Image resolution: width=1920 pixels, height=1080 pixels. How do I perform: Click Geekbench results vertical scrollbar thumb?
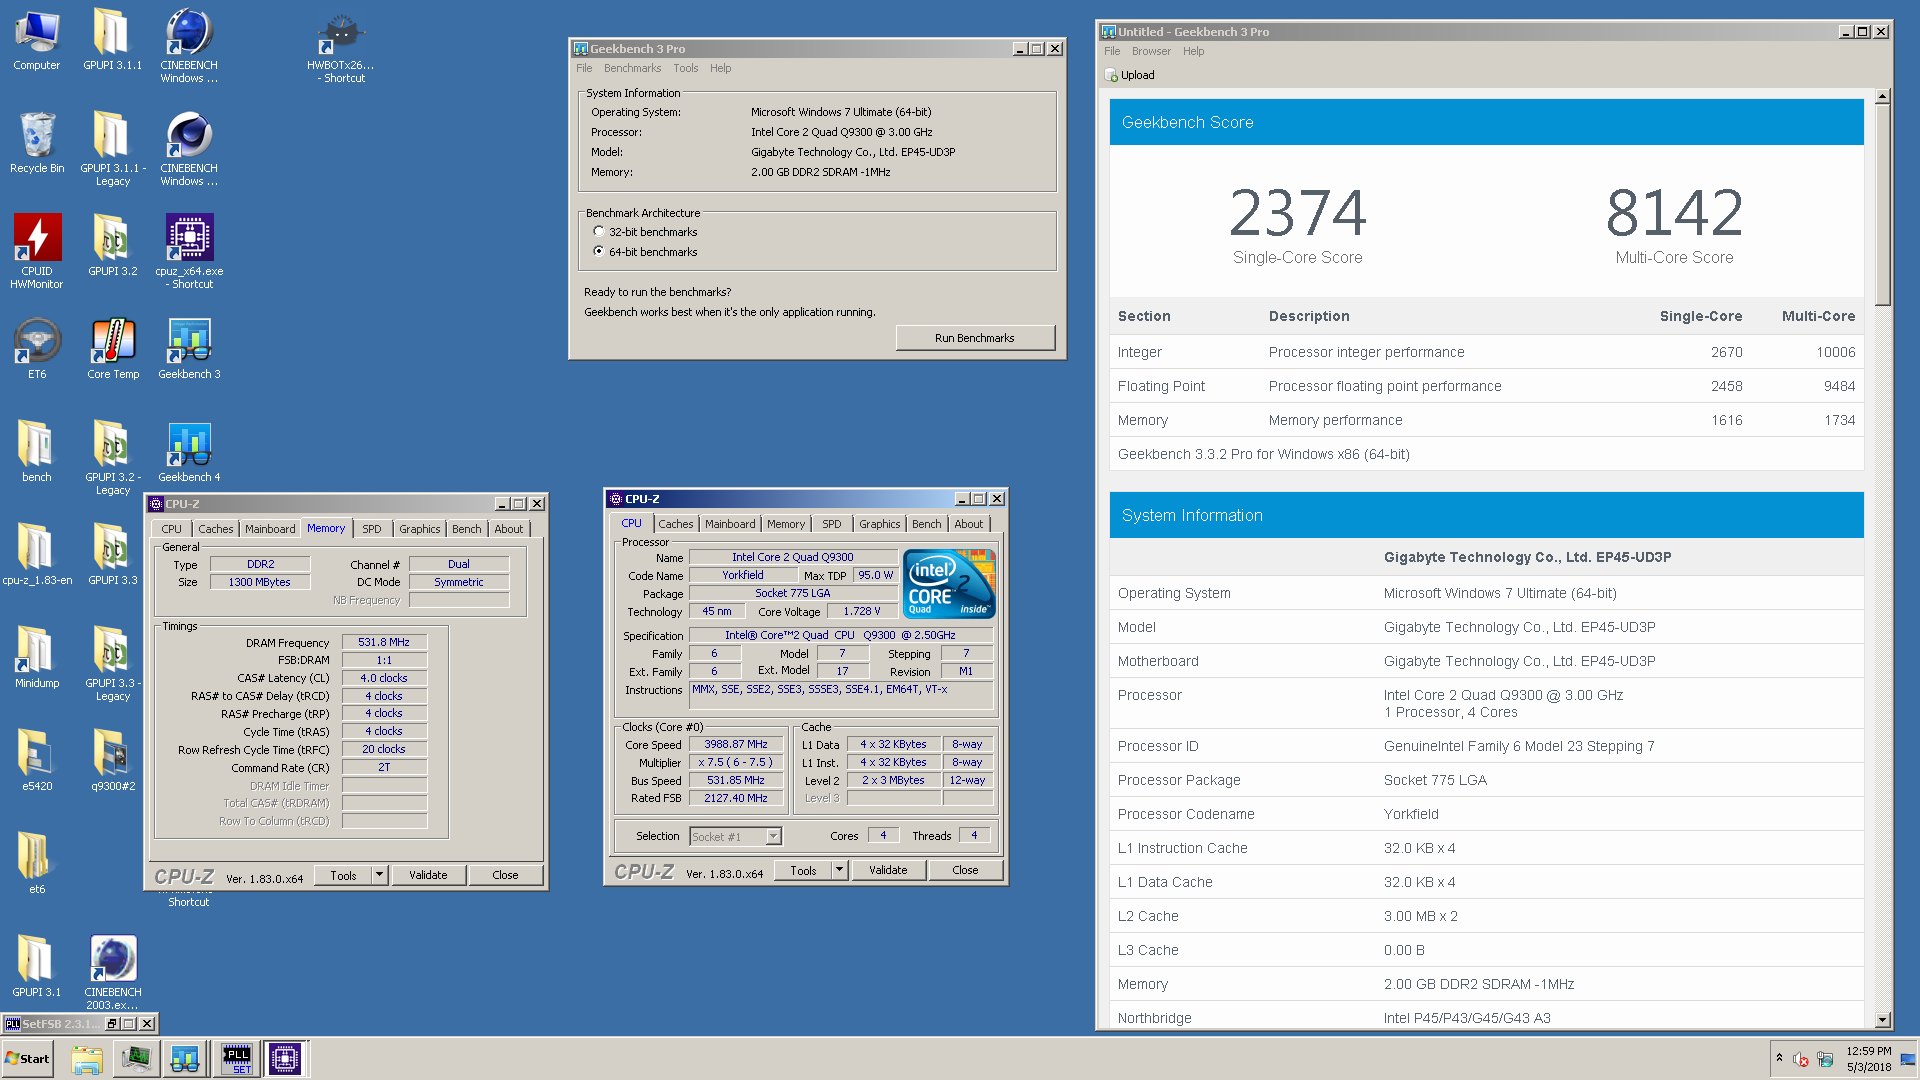(x=1883, y=205)
